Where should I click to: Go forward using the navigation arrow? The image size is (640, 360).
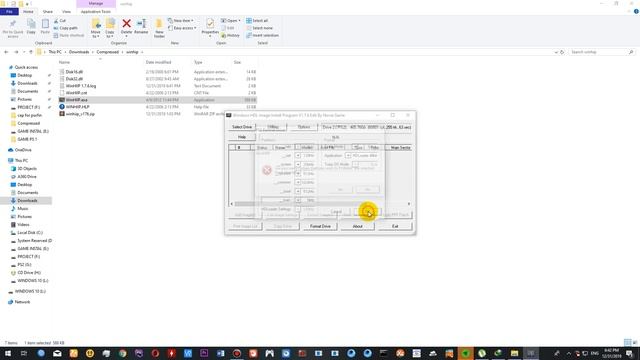(x=16, y=52)
